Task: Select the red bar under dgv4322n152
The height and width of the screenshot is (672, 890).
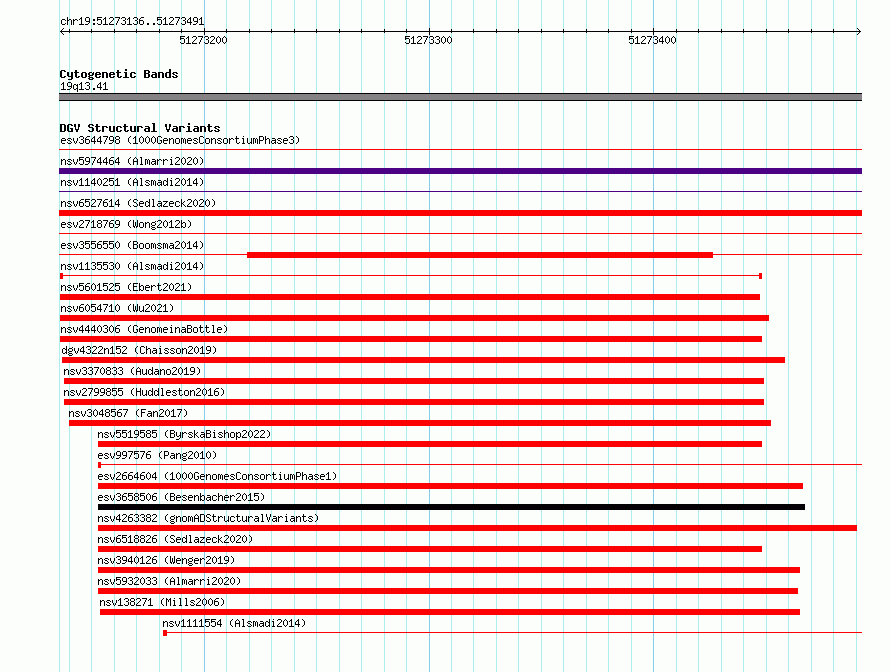Action: click(423, 360)
